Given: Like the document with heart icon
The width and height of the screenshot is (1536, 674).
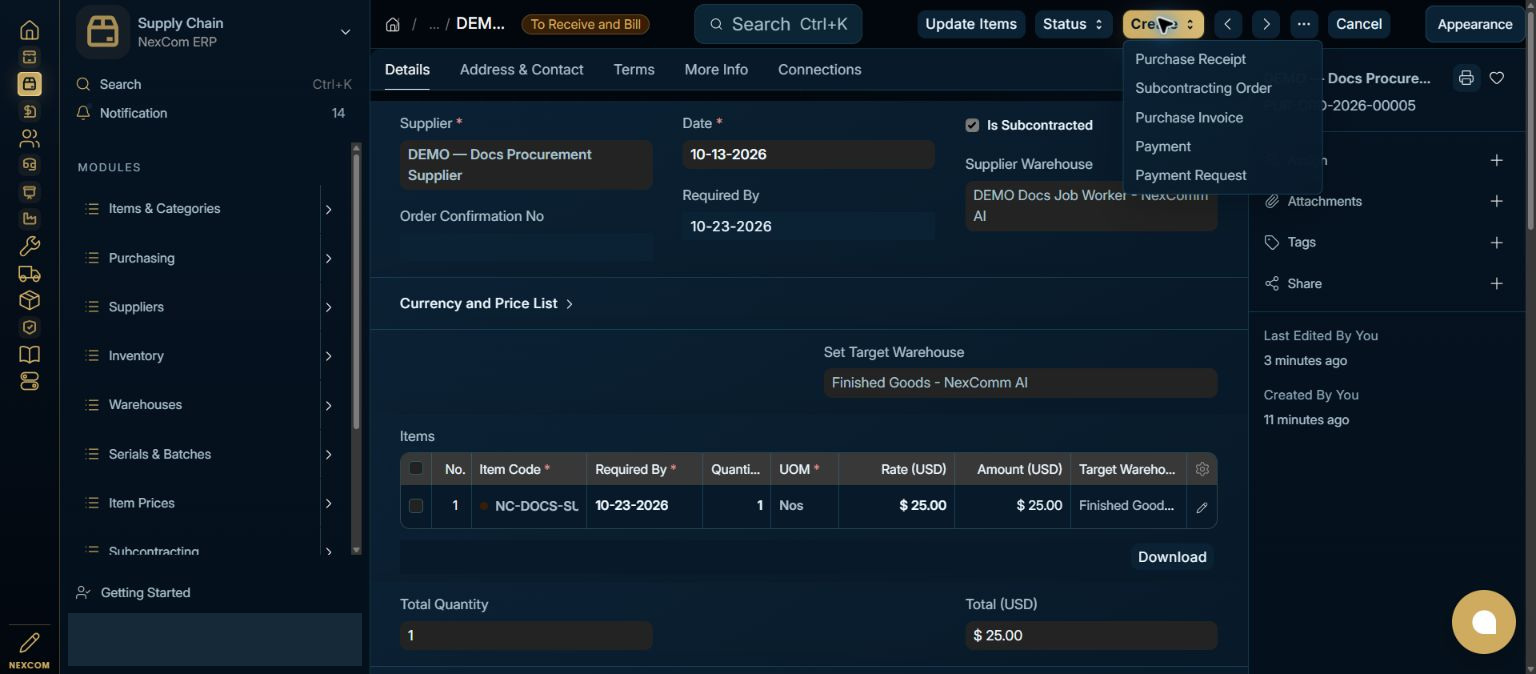Looking at the screenshot, I should [x=1497, y=78].
